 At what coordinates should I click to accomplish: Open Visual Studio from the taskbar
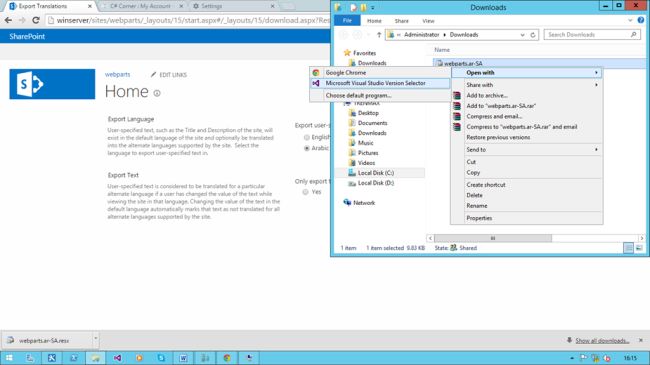pyautogui.click(x=118, y=358)
